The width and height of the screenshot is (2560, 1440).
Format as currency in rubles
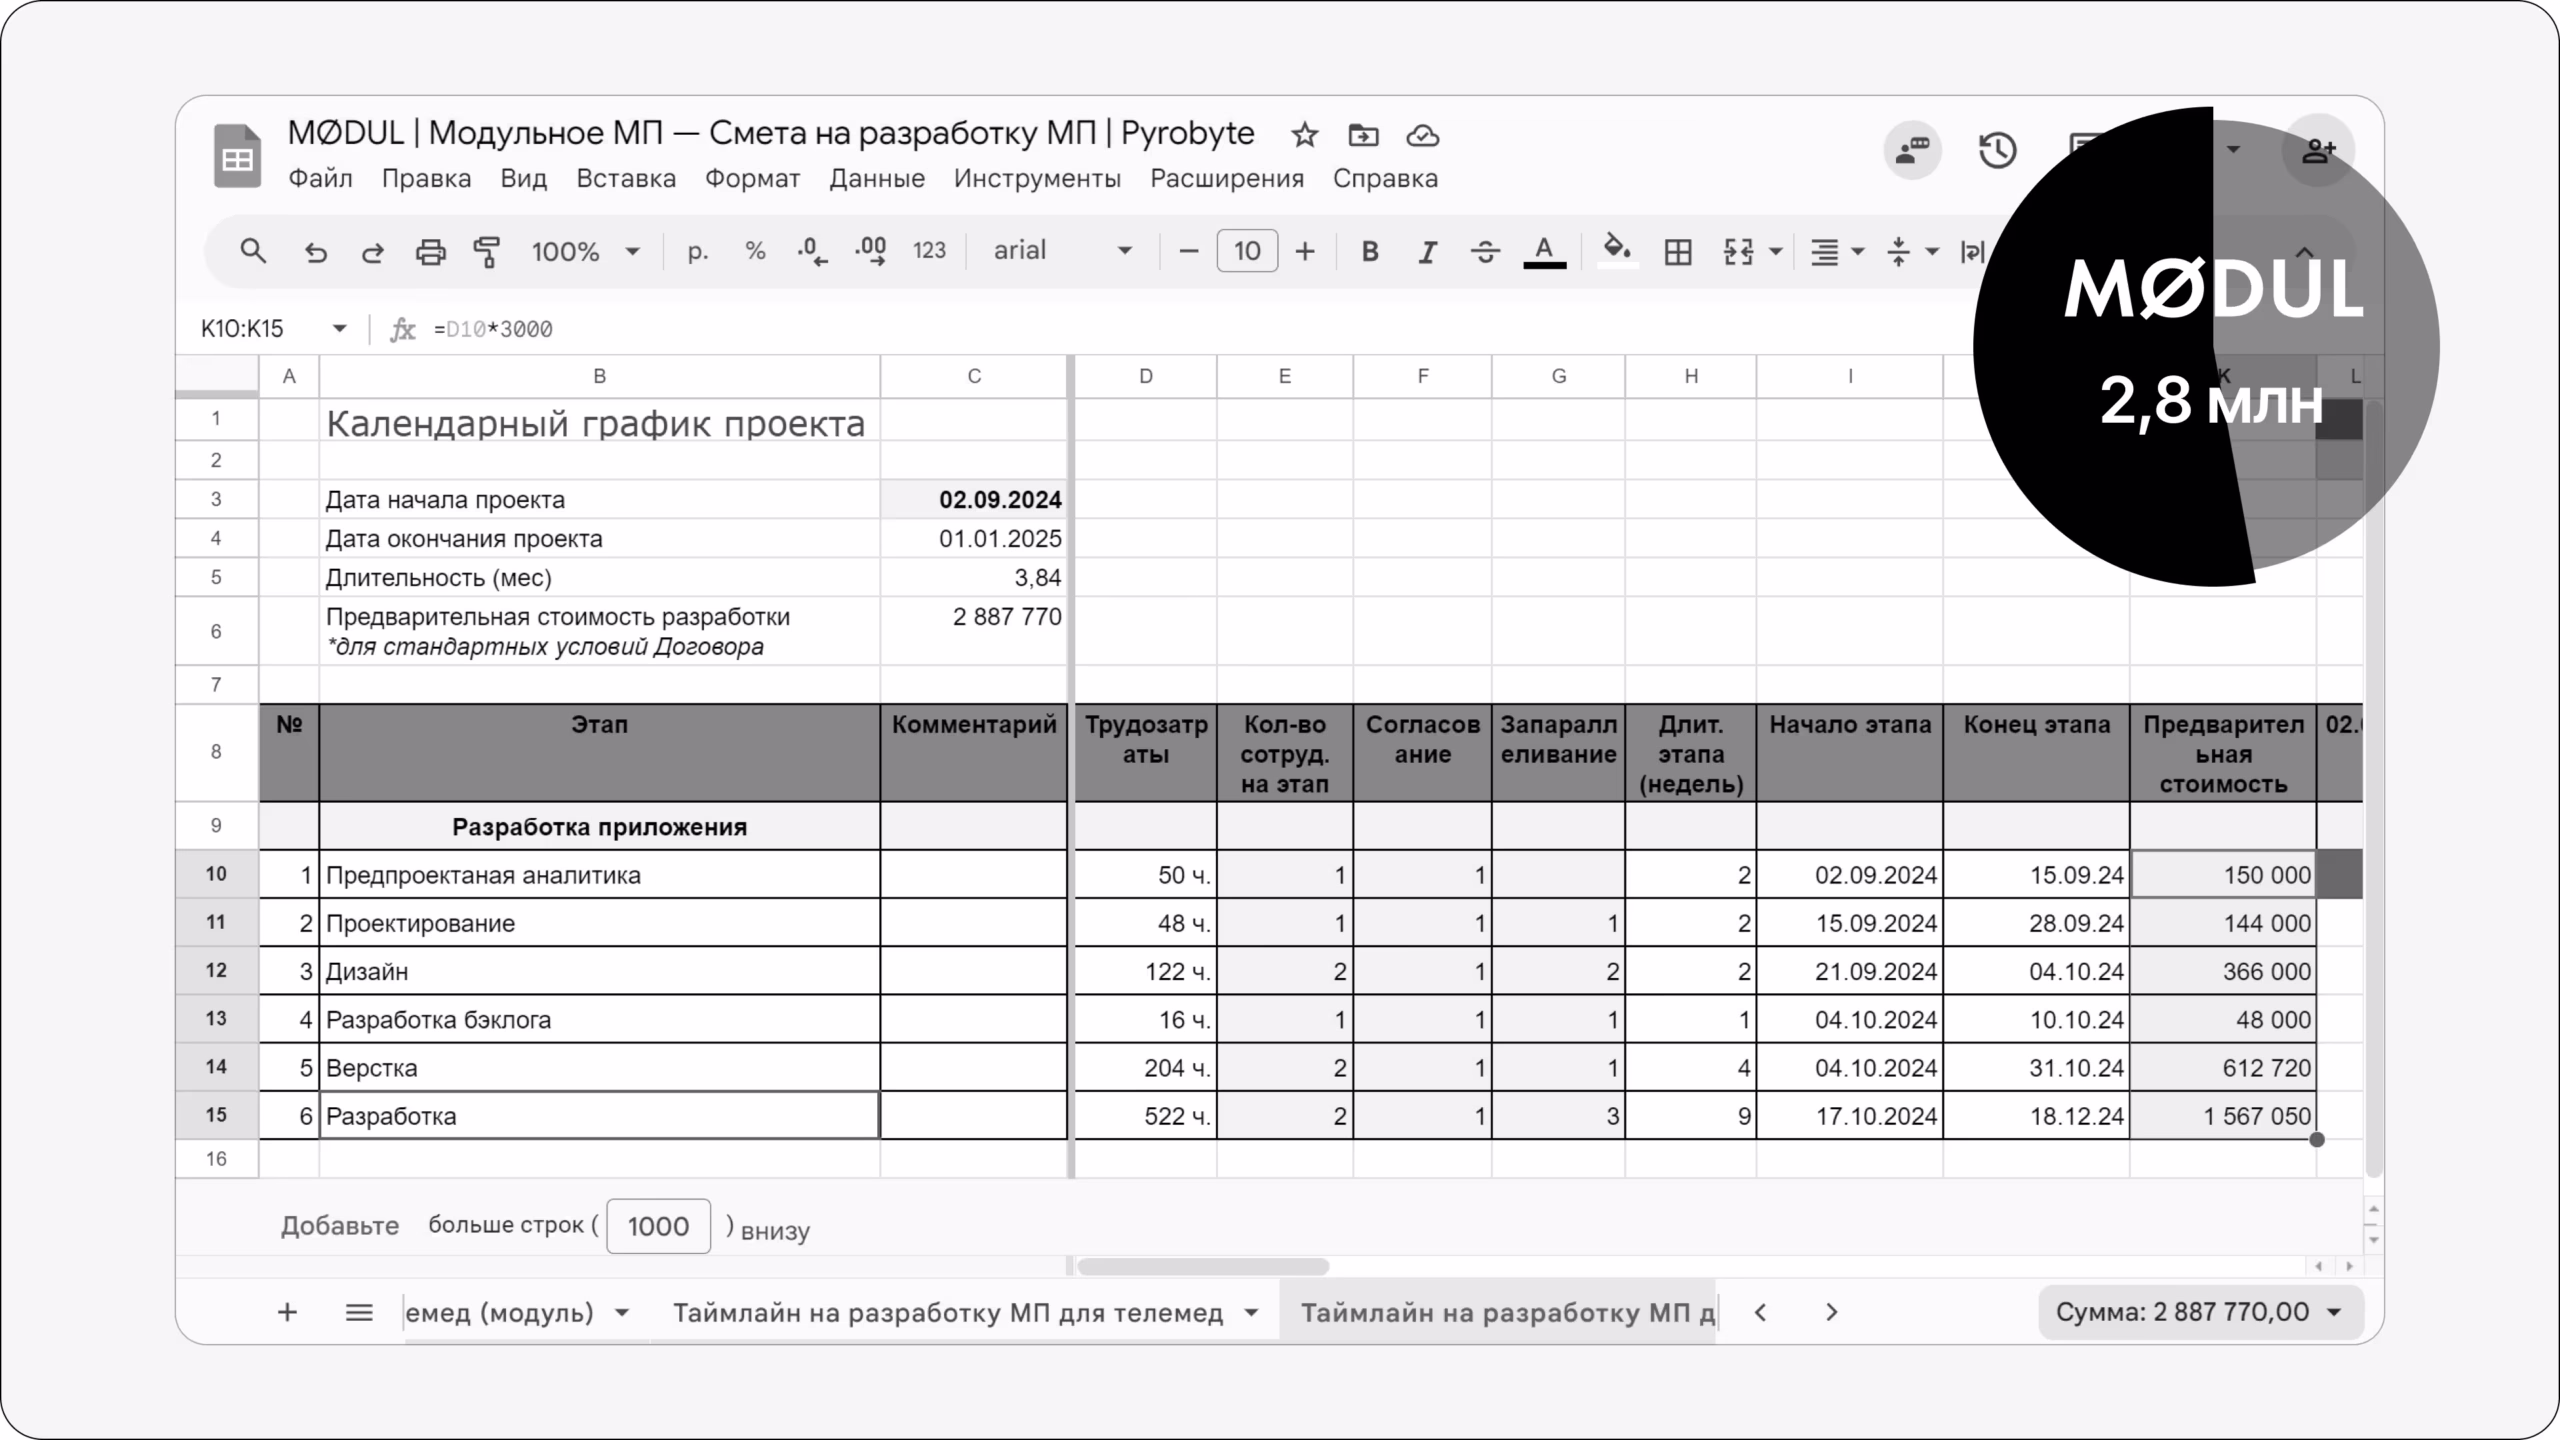coord(698,251)
